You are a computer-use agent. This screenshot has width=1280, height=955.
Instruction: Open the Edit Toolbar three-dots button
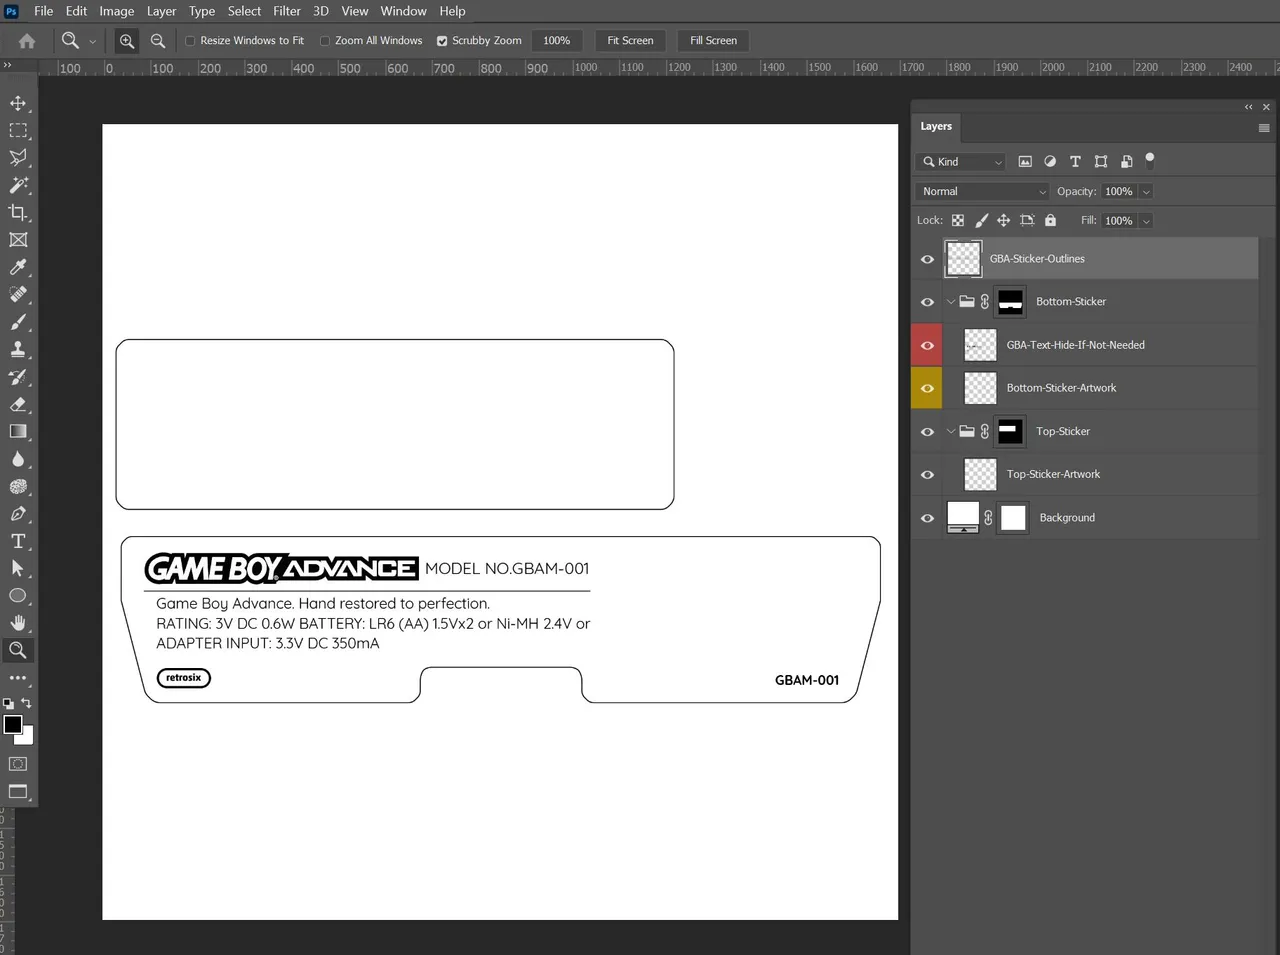pyautogui.click(x=18, y=678)
